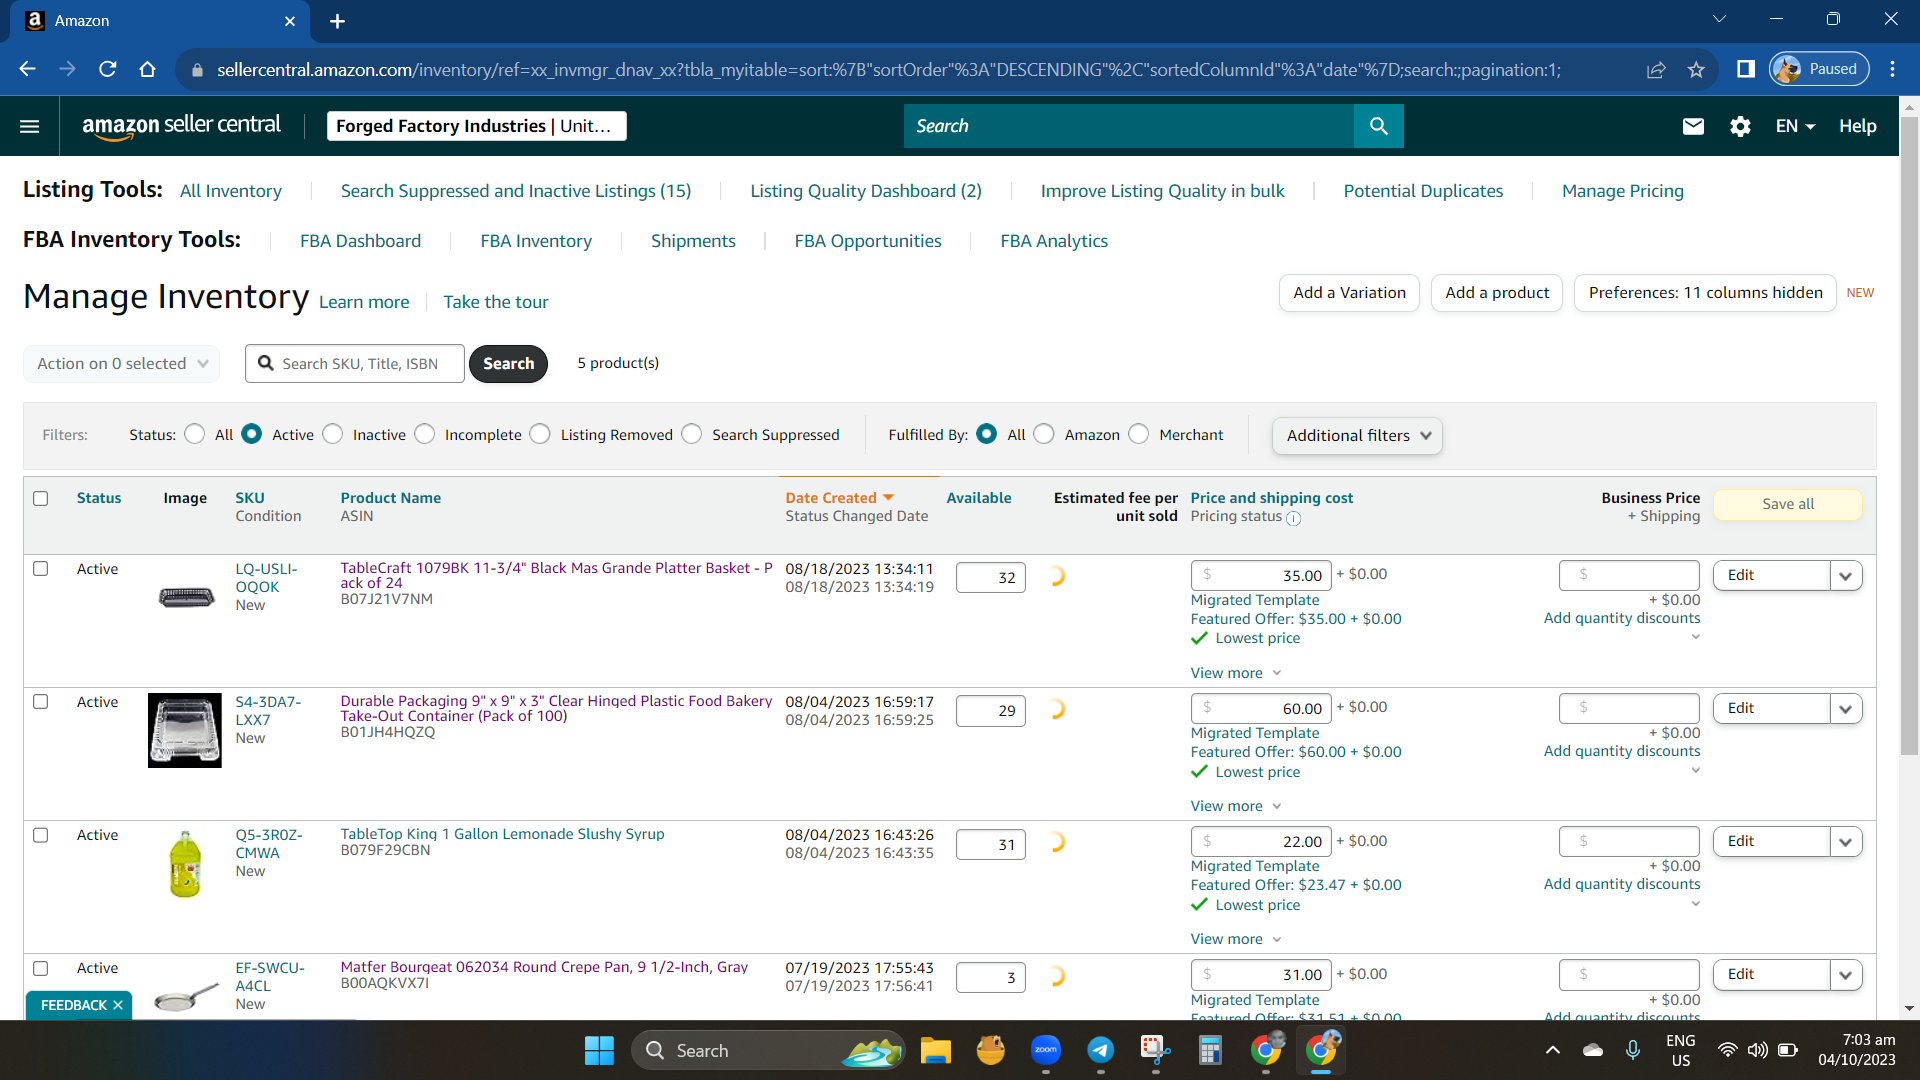Open the settings gear icon

[x=1740, y=126]
